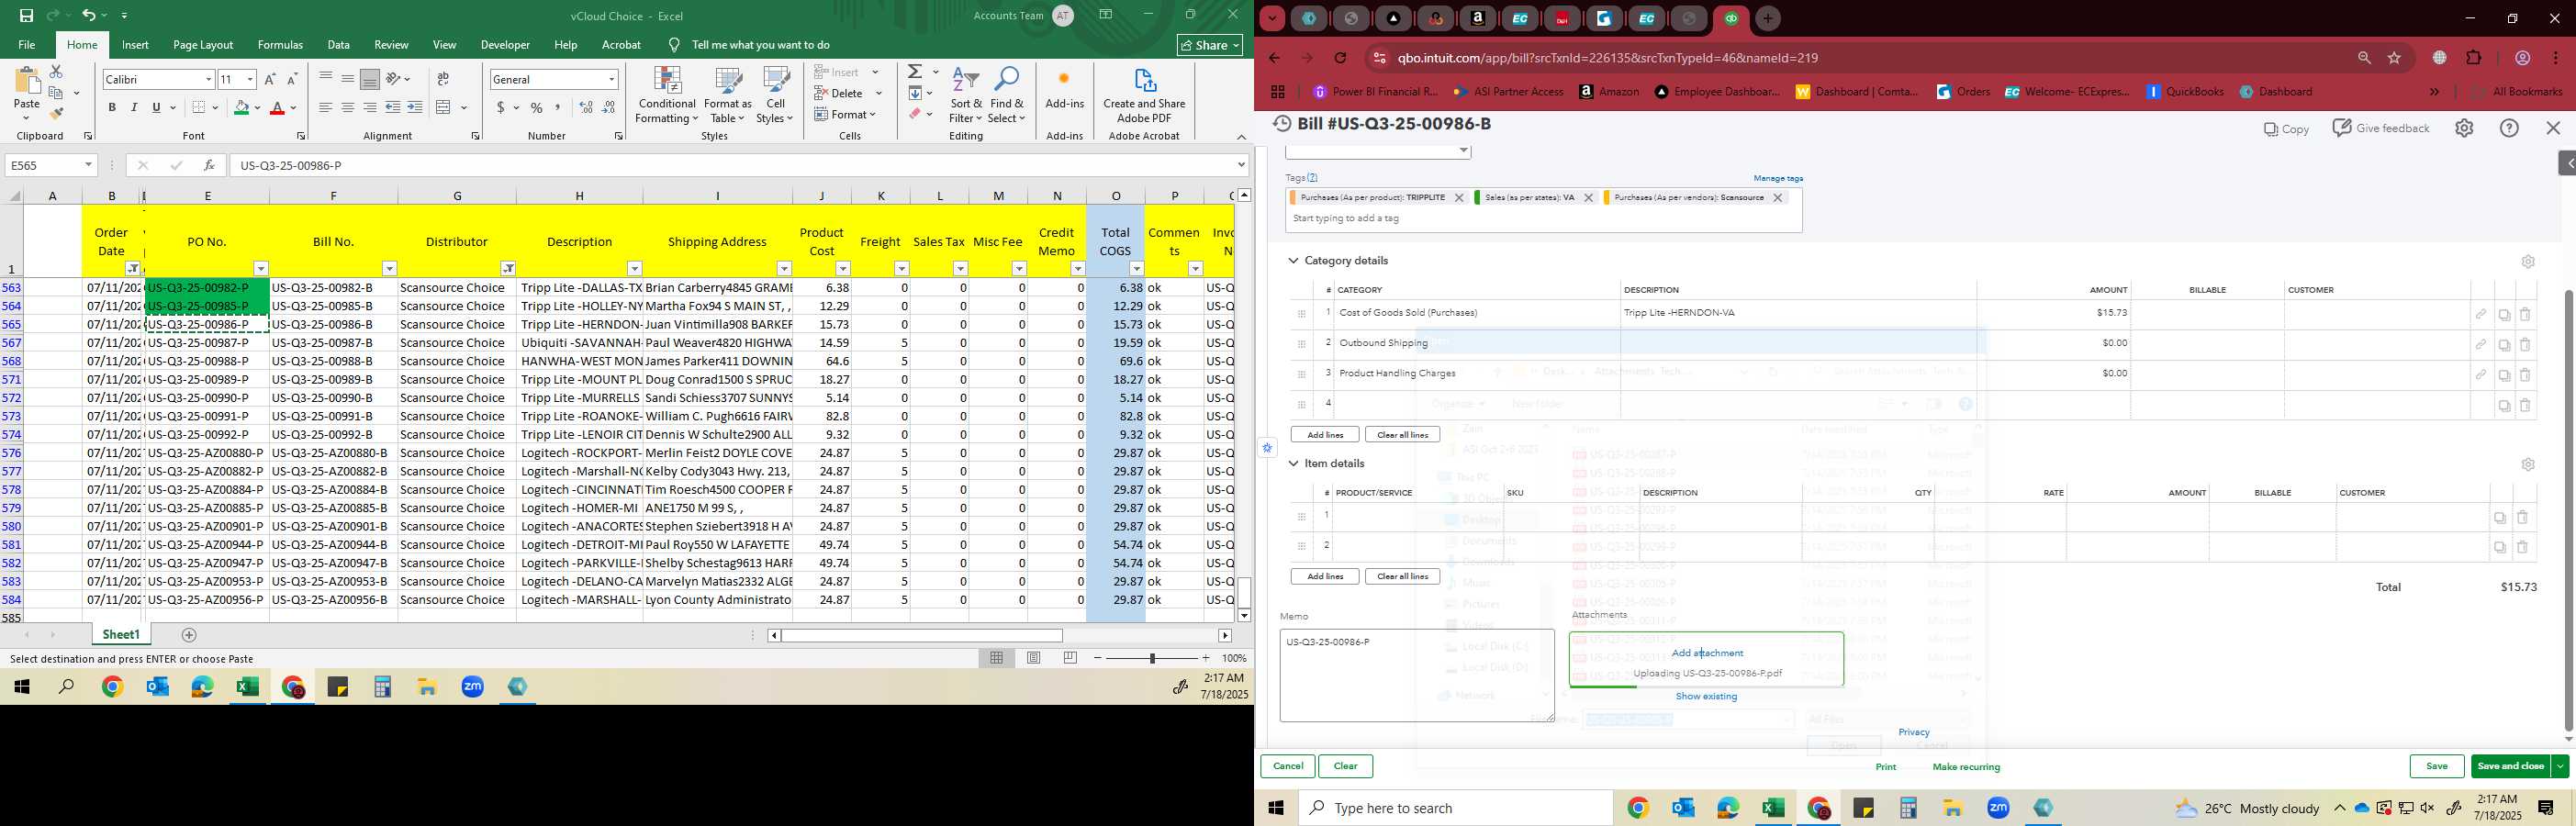Open Total COGS column filter dropdown
Image resolution: width=2576 pixels, height=826 pixels.
[1136, 268]
